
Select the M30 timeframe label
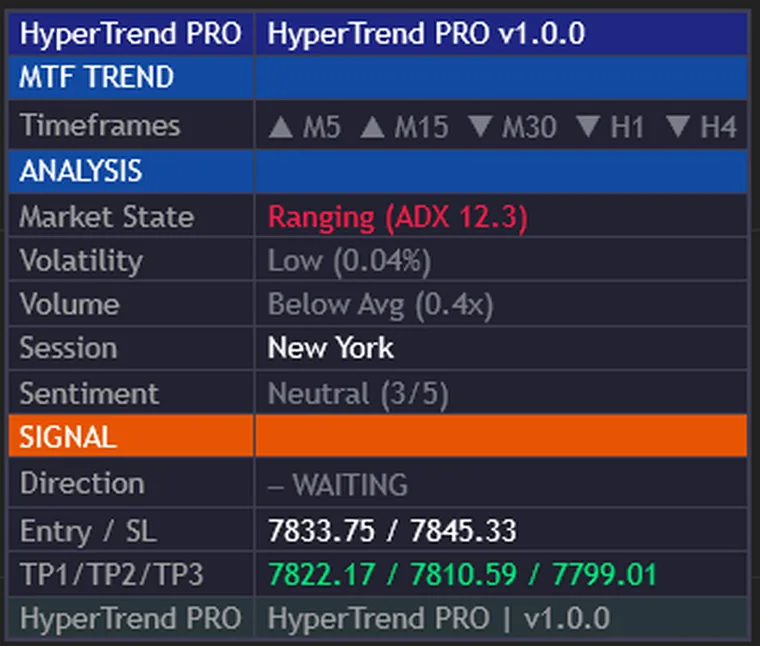click(x=529, y=127)
